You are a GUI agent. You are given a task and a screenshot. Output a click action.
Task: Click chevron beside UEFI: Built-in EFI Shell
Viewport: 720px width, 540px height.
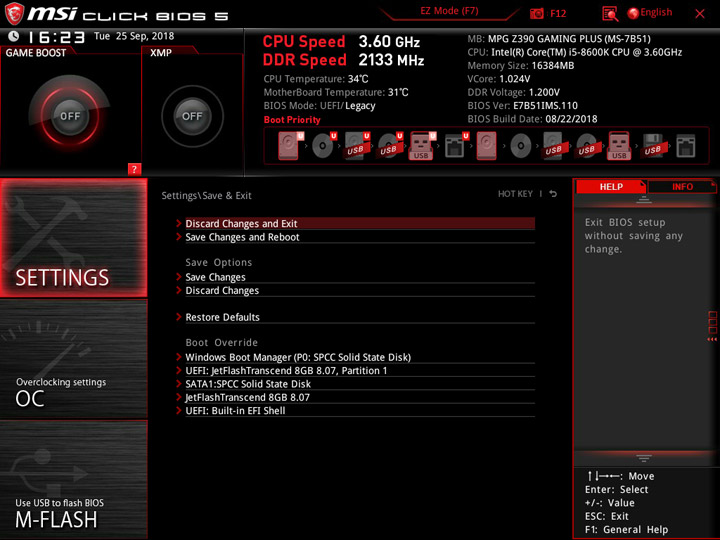click(179, 410)
